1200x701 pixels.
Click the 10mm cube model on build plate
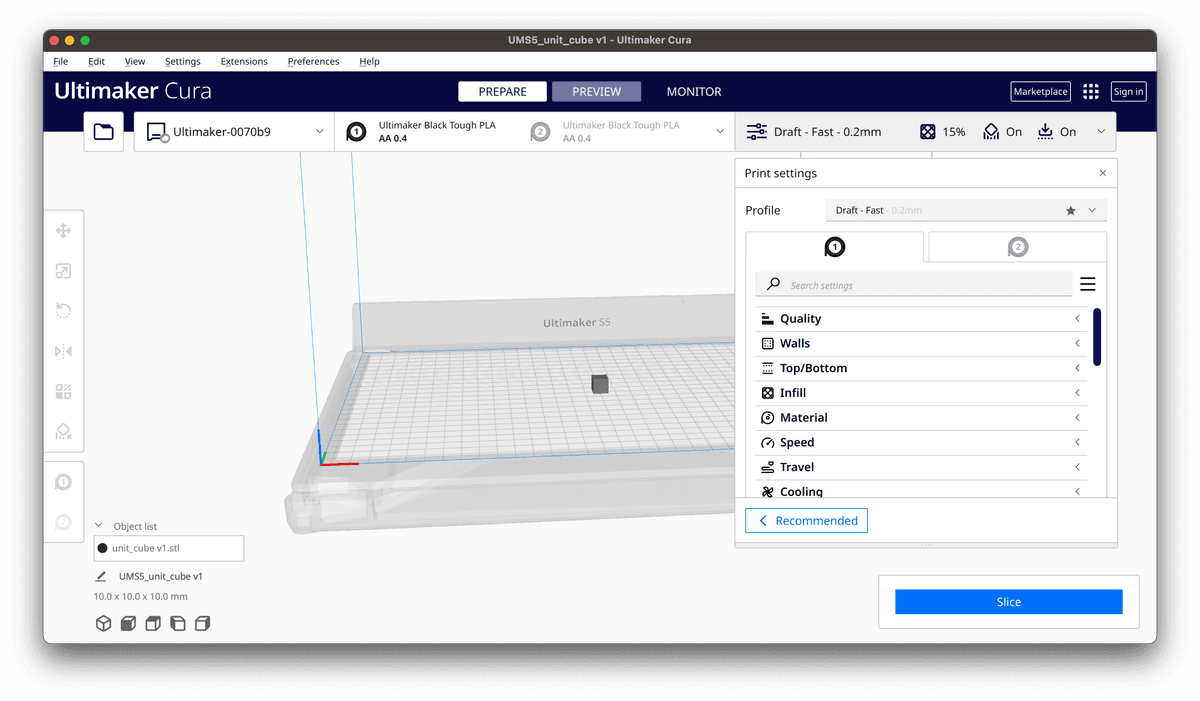(600, 384)
